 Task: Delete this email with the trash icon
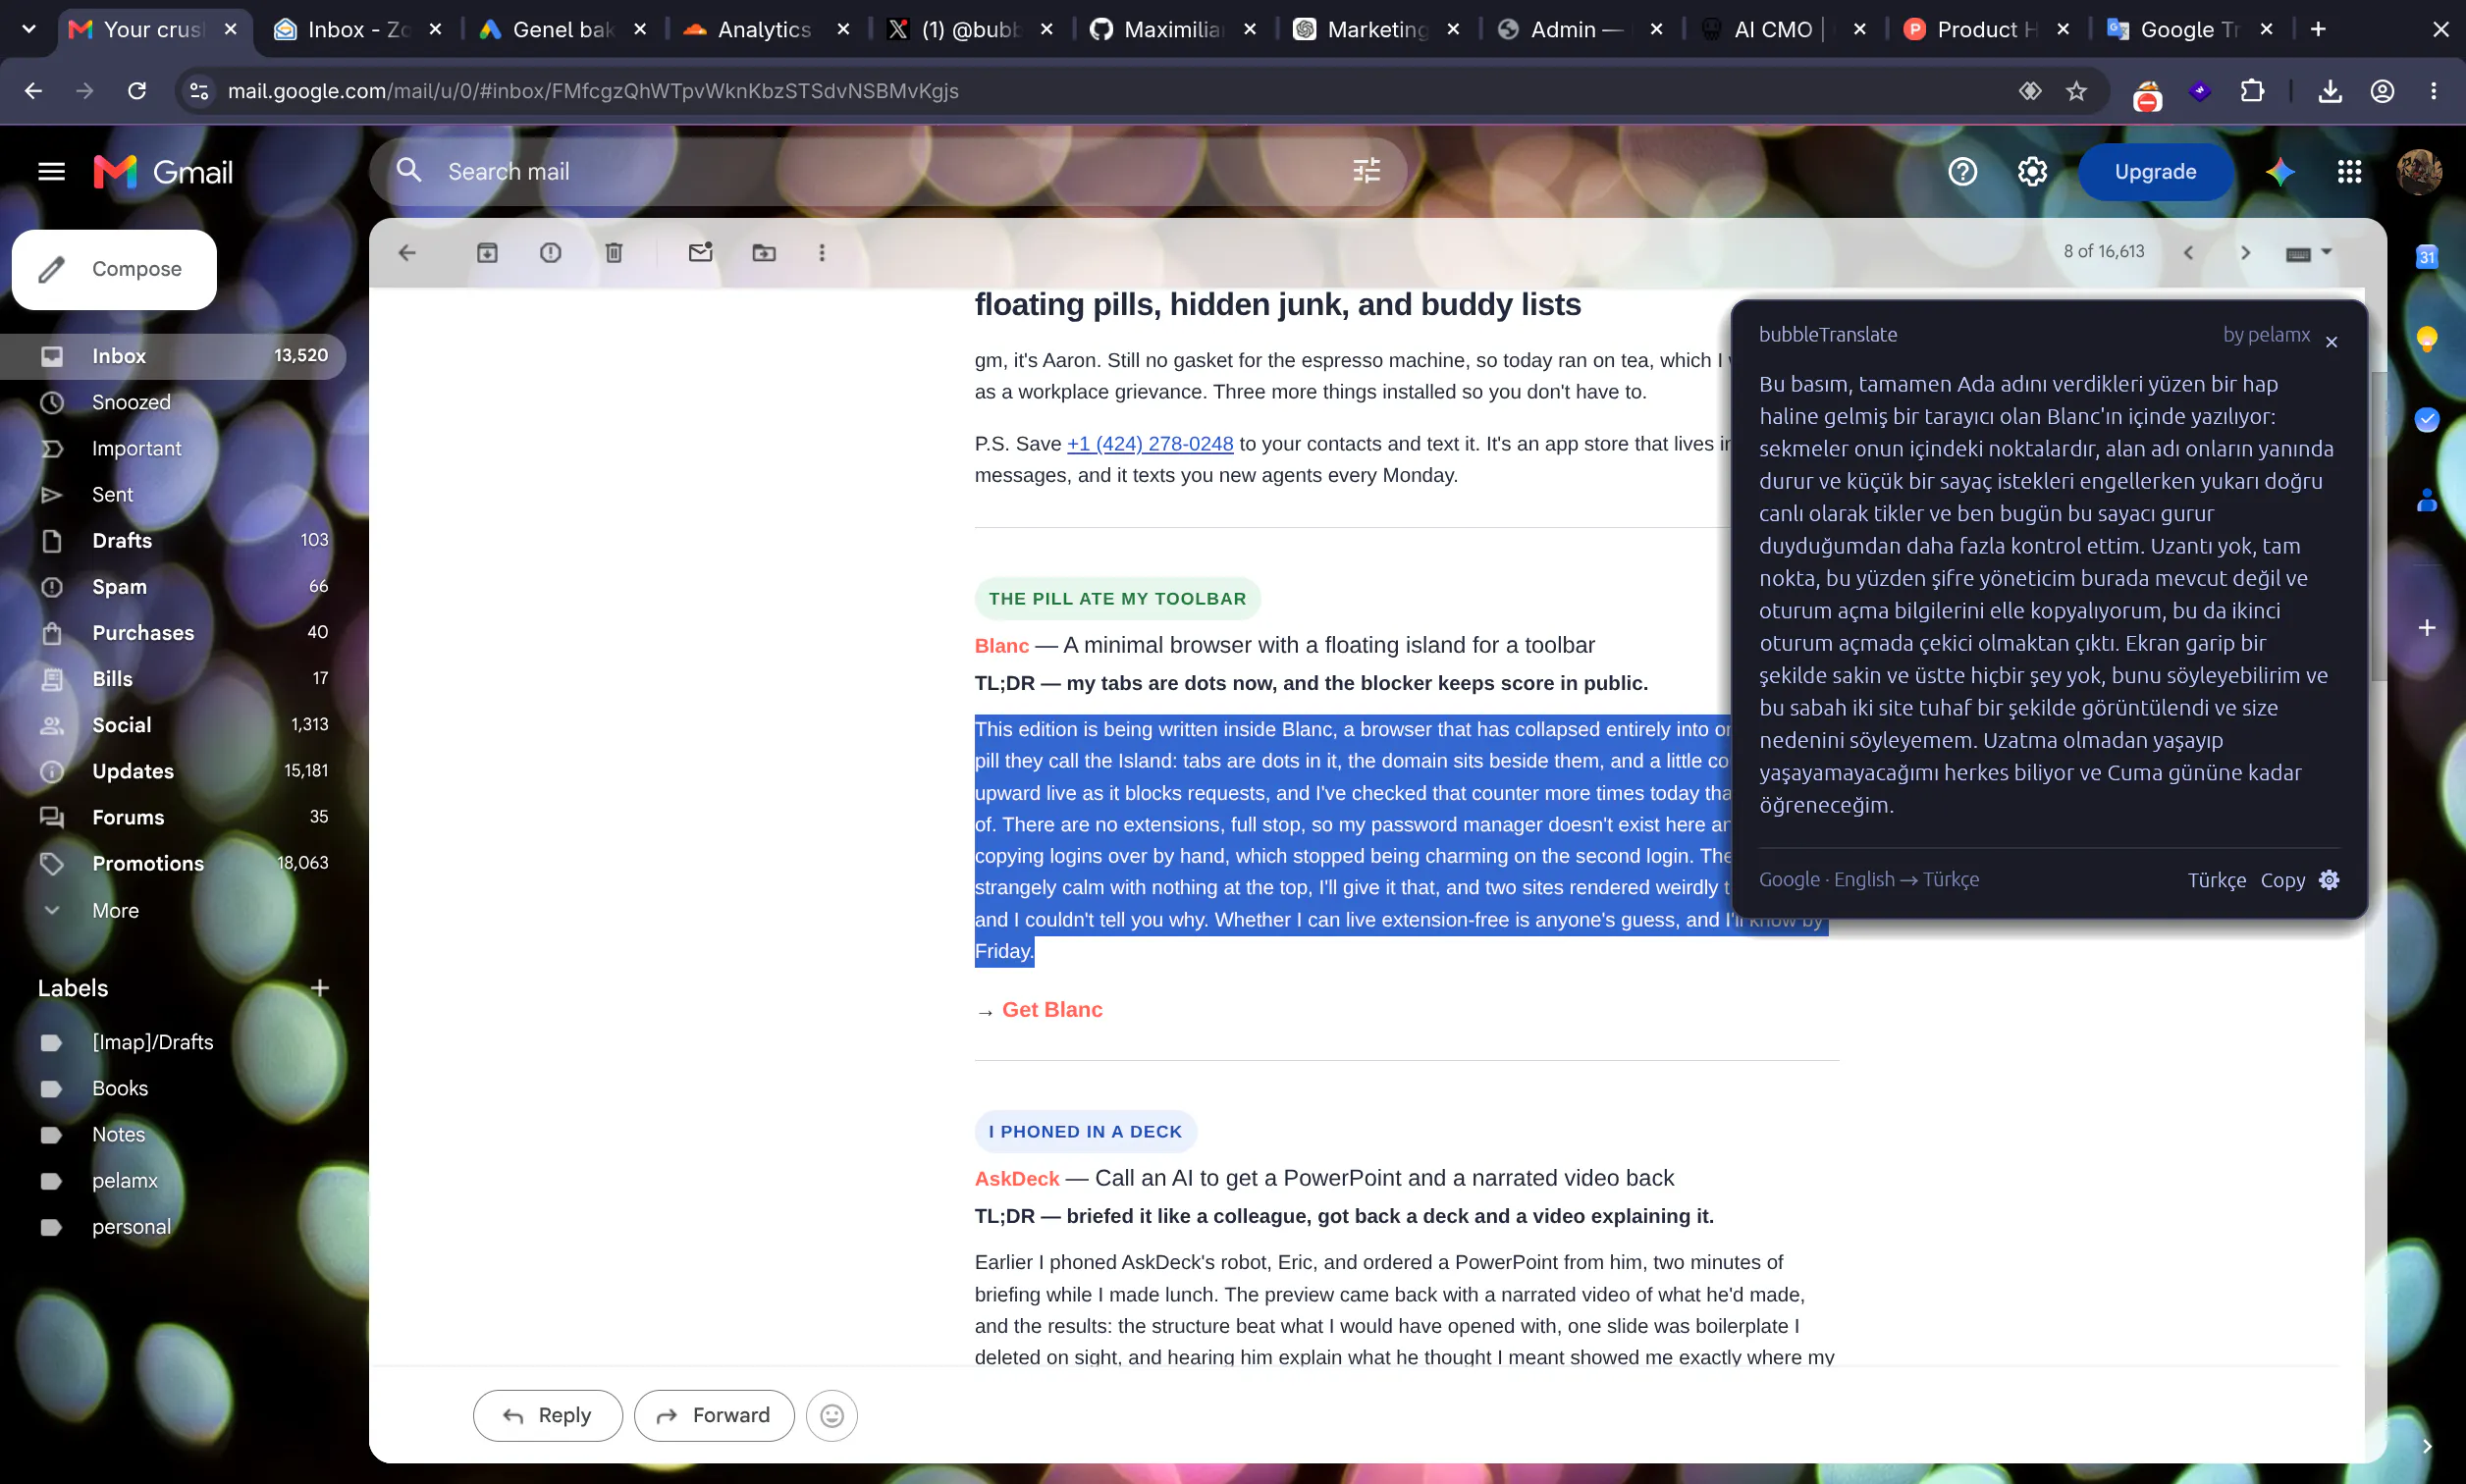(x=614, y=253)
